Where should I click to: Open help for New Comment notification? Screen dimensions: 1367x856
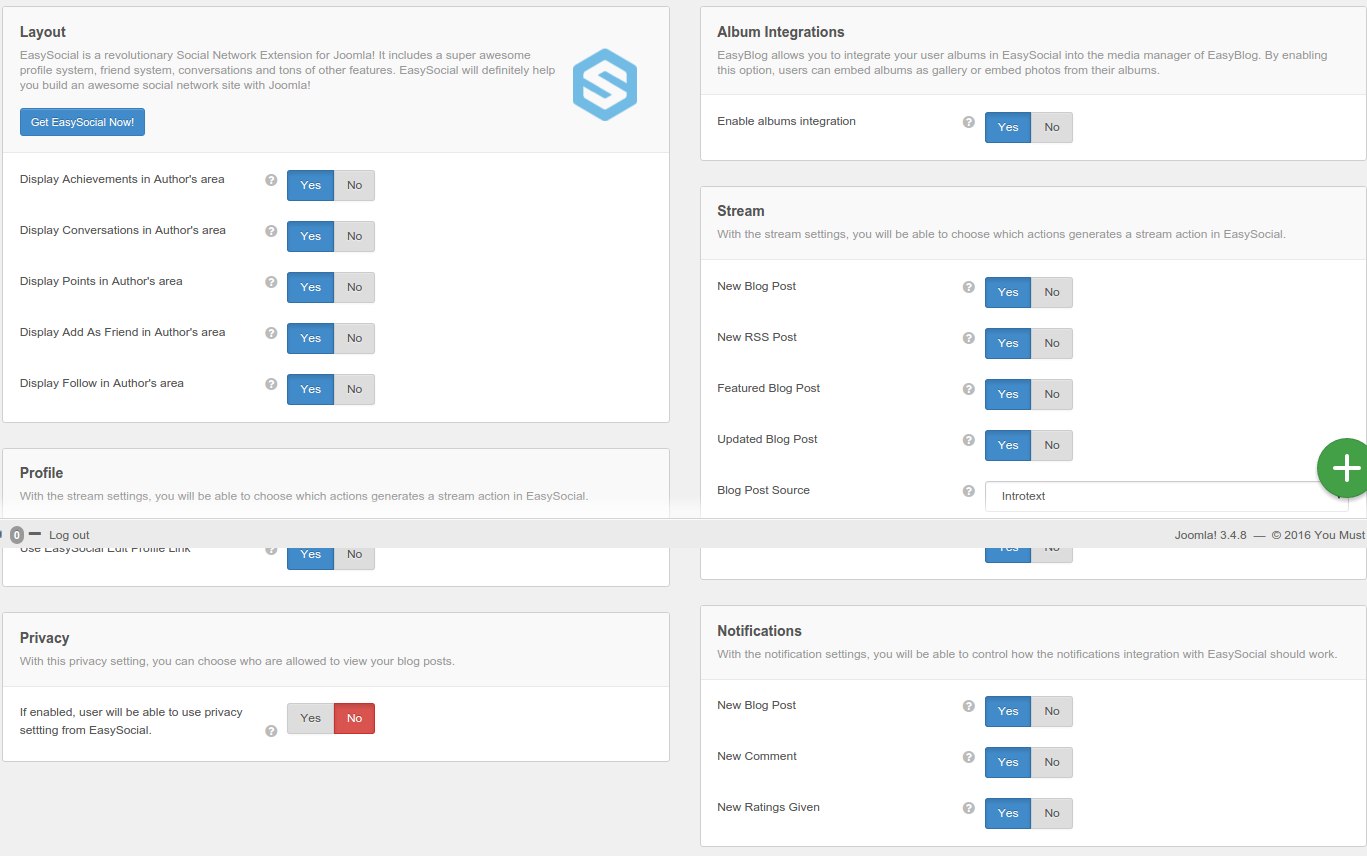point(968,757)
